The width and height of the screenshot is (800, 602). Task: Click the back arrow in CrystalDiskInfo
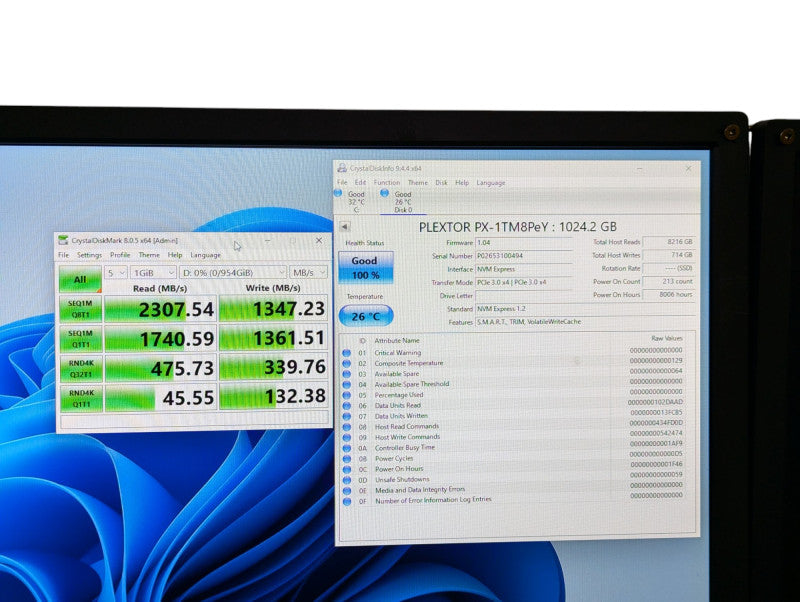(344, 227)
